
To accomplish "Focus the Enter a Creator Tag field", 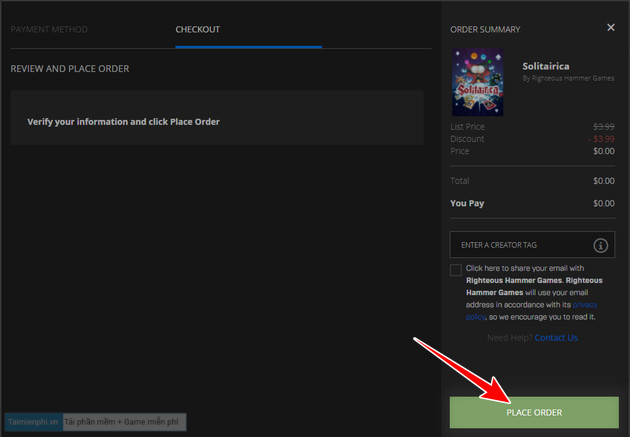I will tap(520, 245).
